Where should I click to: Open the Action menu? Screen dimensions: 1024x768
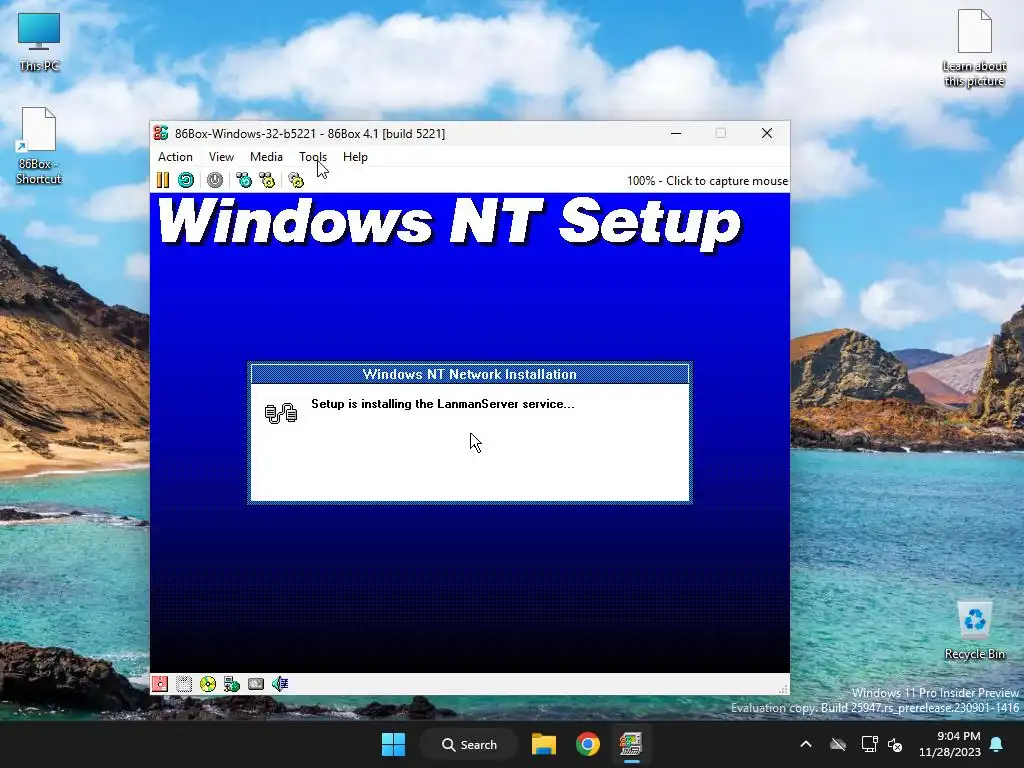175,157
